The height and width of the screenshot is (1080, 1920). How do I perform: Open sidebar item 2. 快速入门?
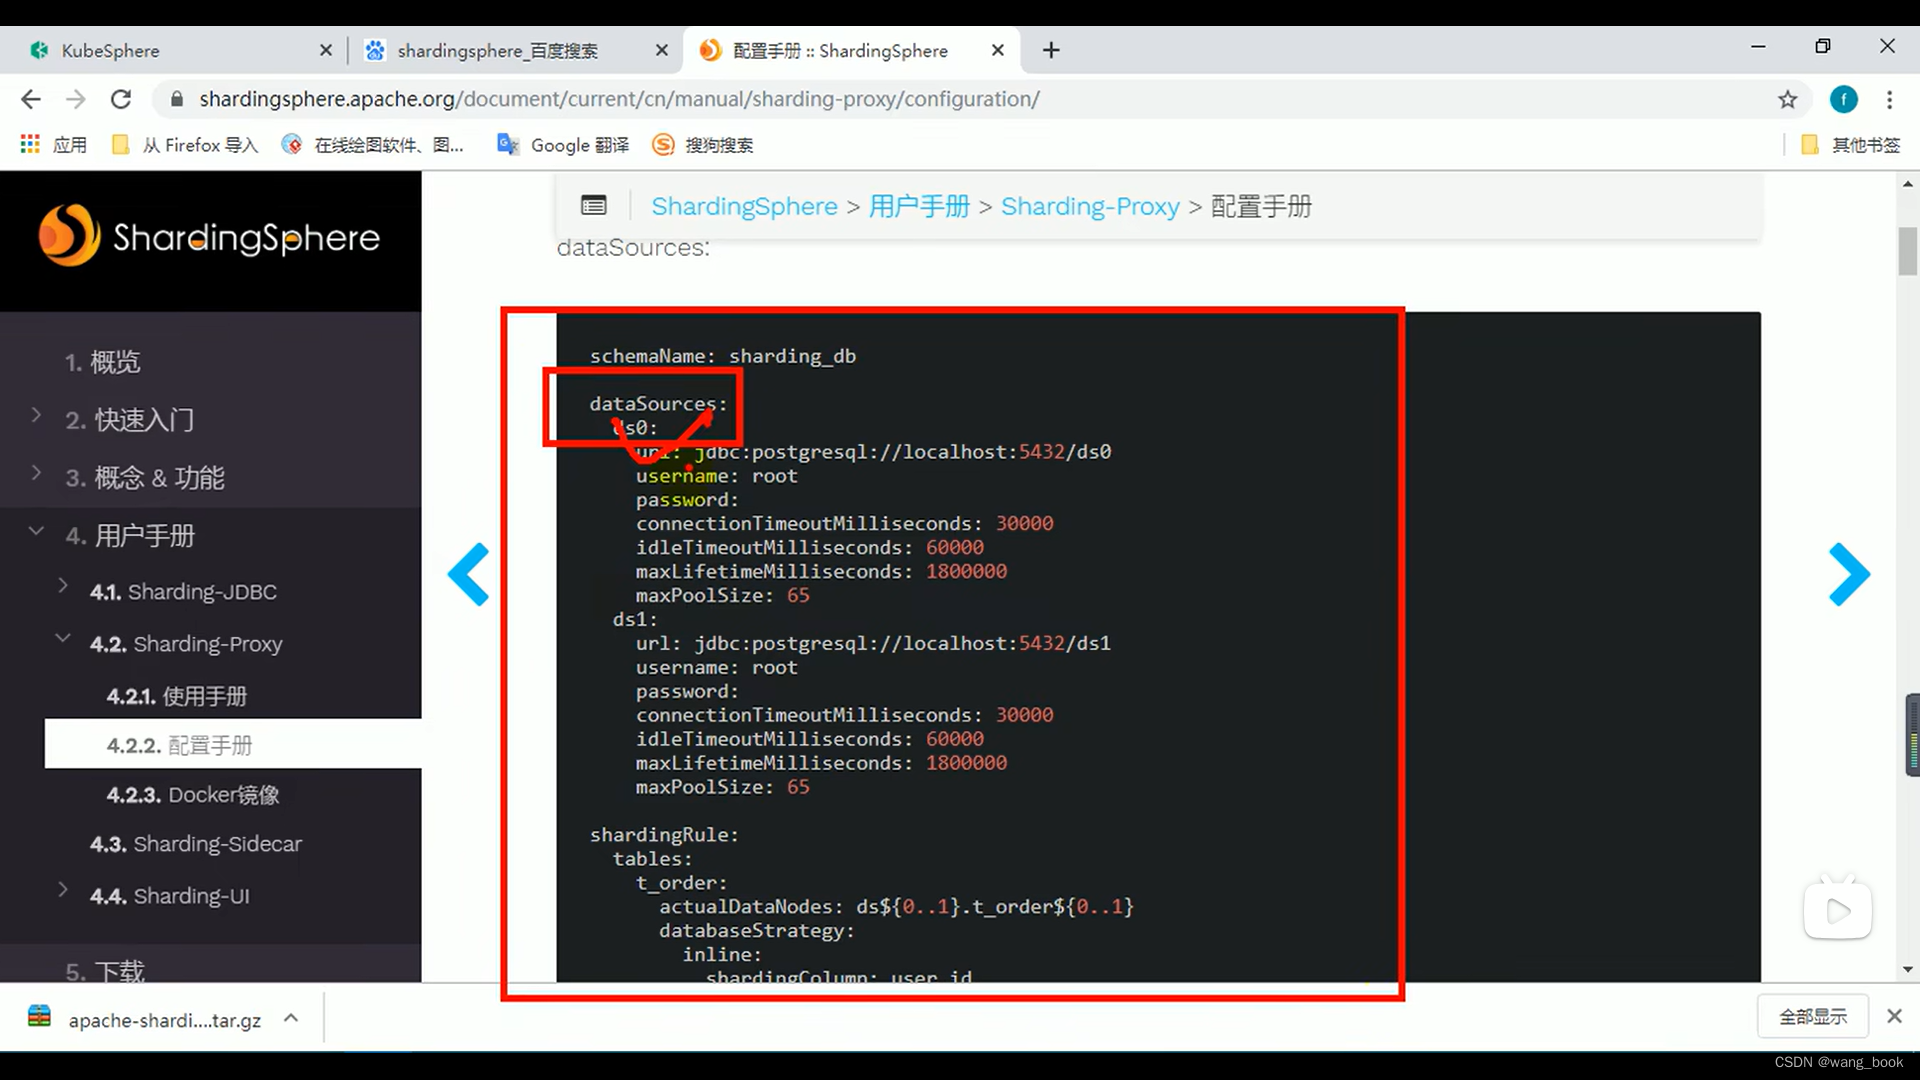[x=130, y=420]
